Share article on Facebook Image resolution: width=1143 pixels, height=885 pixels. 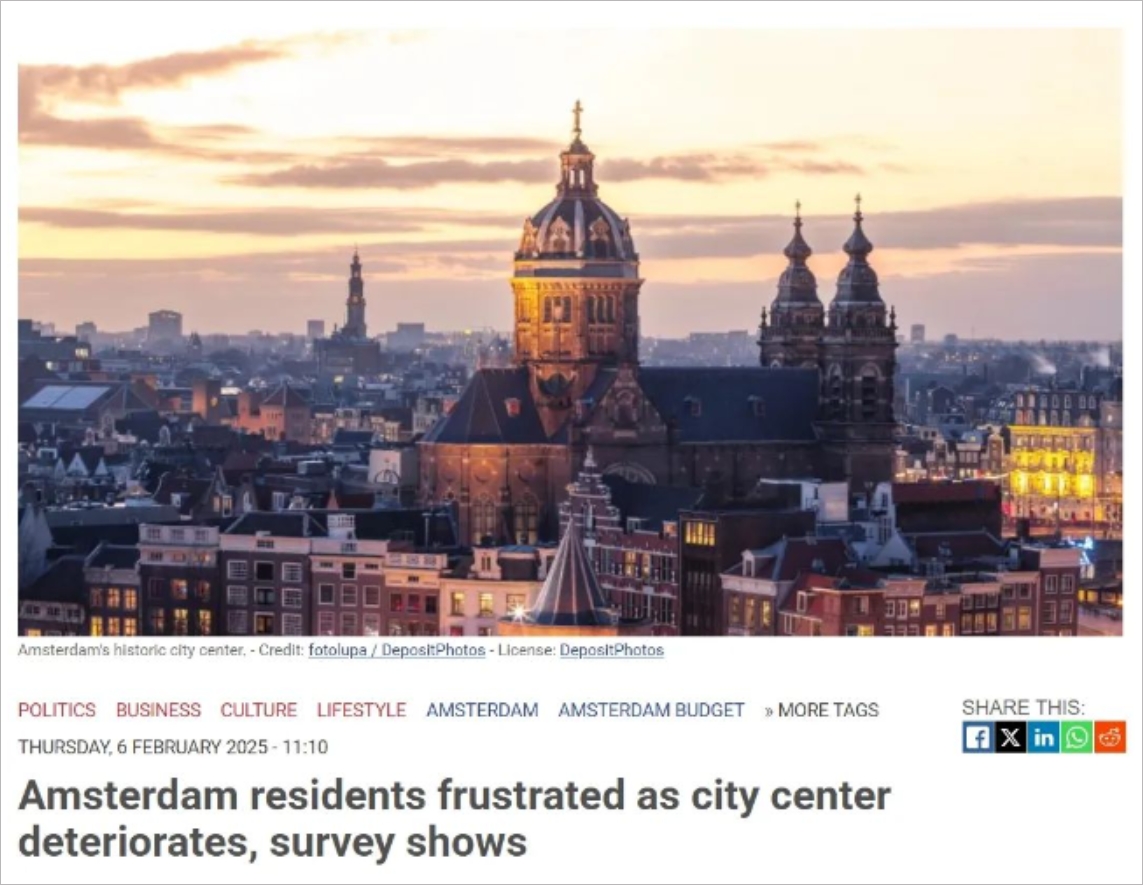[977, 737]
